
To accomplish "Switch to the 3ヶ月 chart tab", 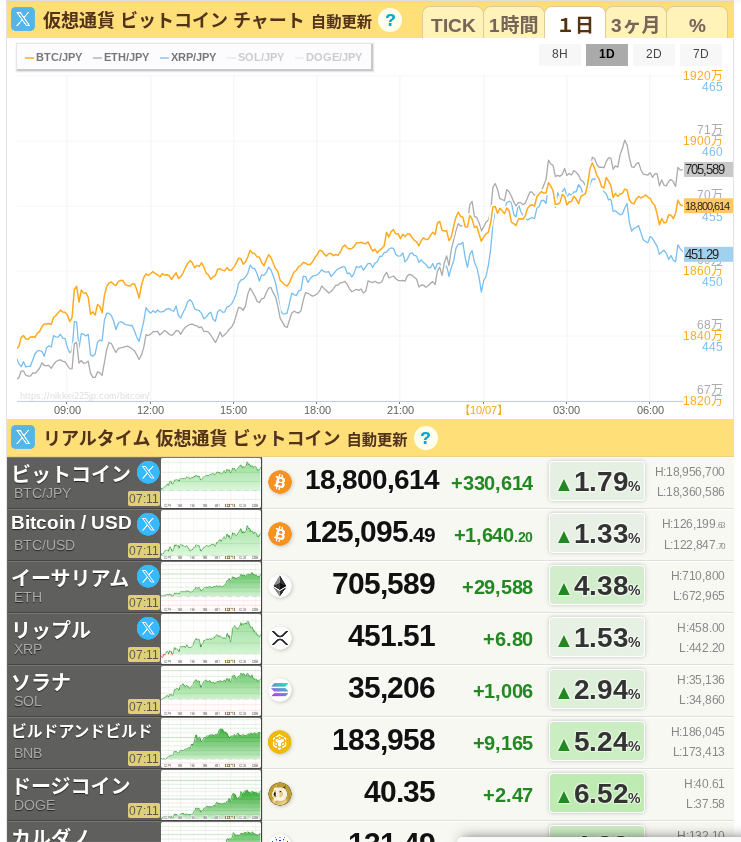I will [635, 25].
